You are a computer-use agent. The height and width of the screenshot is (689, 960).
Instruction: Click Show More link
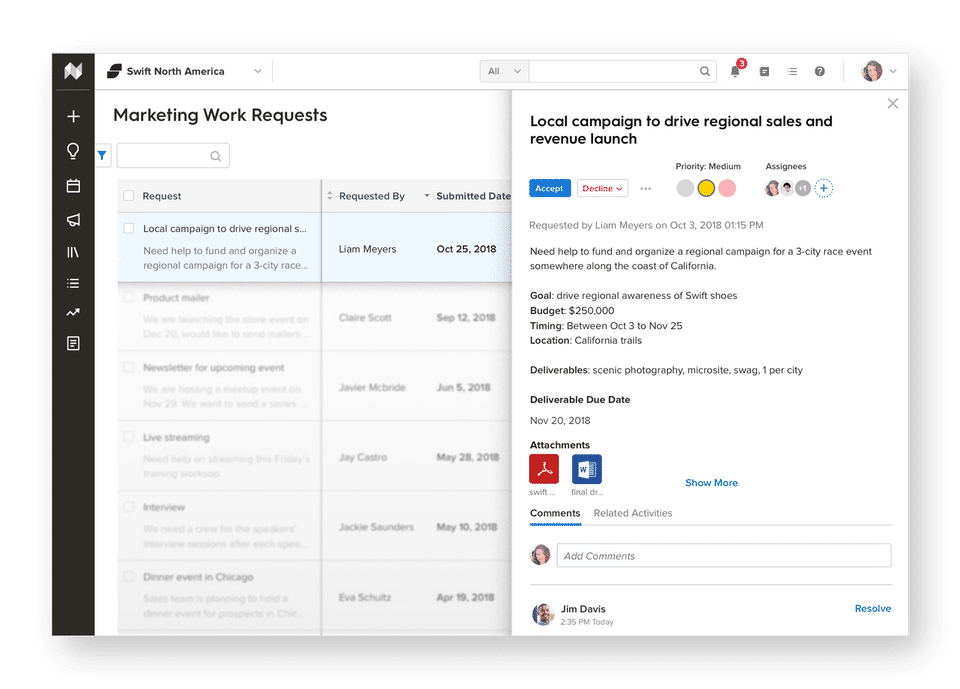(x=711, y=483)
